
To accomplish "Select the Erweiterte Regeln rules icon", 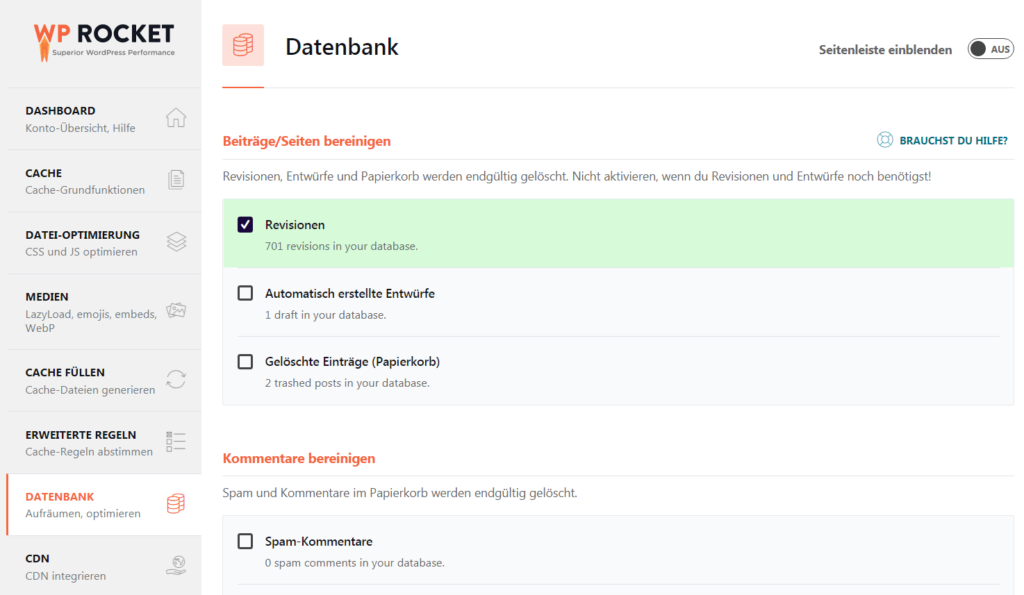I will [x=176, y=441].
